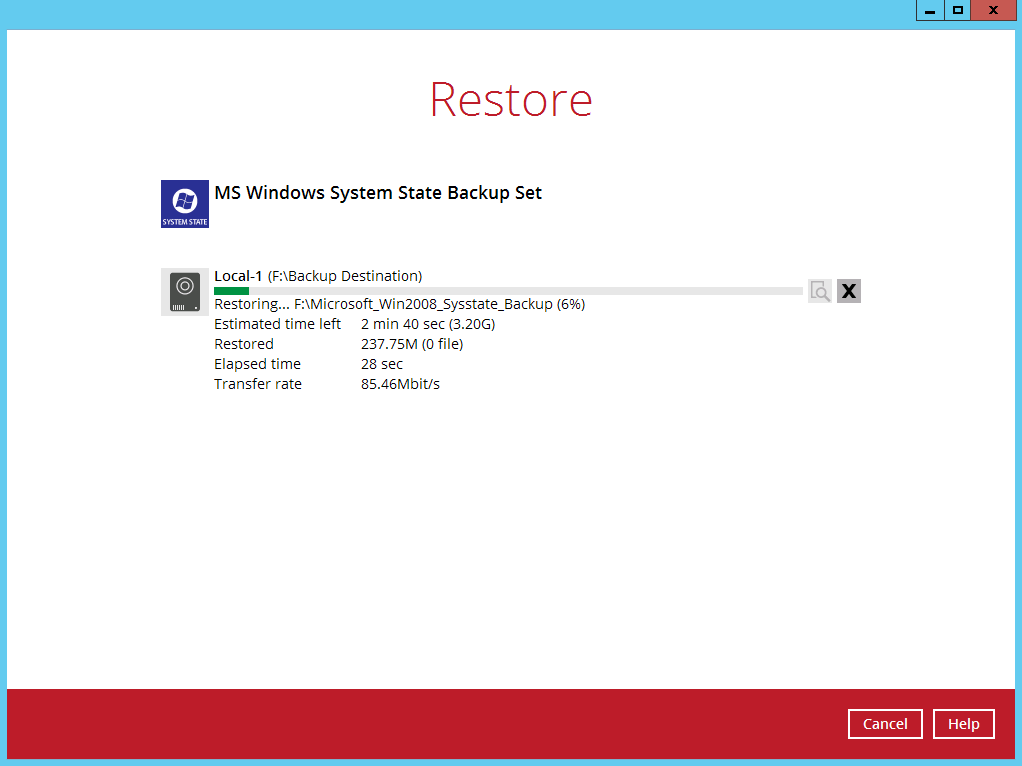Open Help from the bottom bar
Image resolution: width=1022 pixels, height=766 pixels.
pyautogui.click(x=963, y=724)
